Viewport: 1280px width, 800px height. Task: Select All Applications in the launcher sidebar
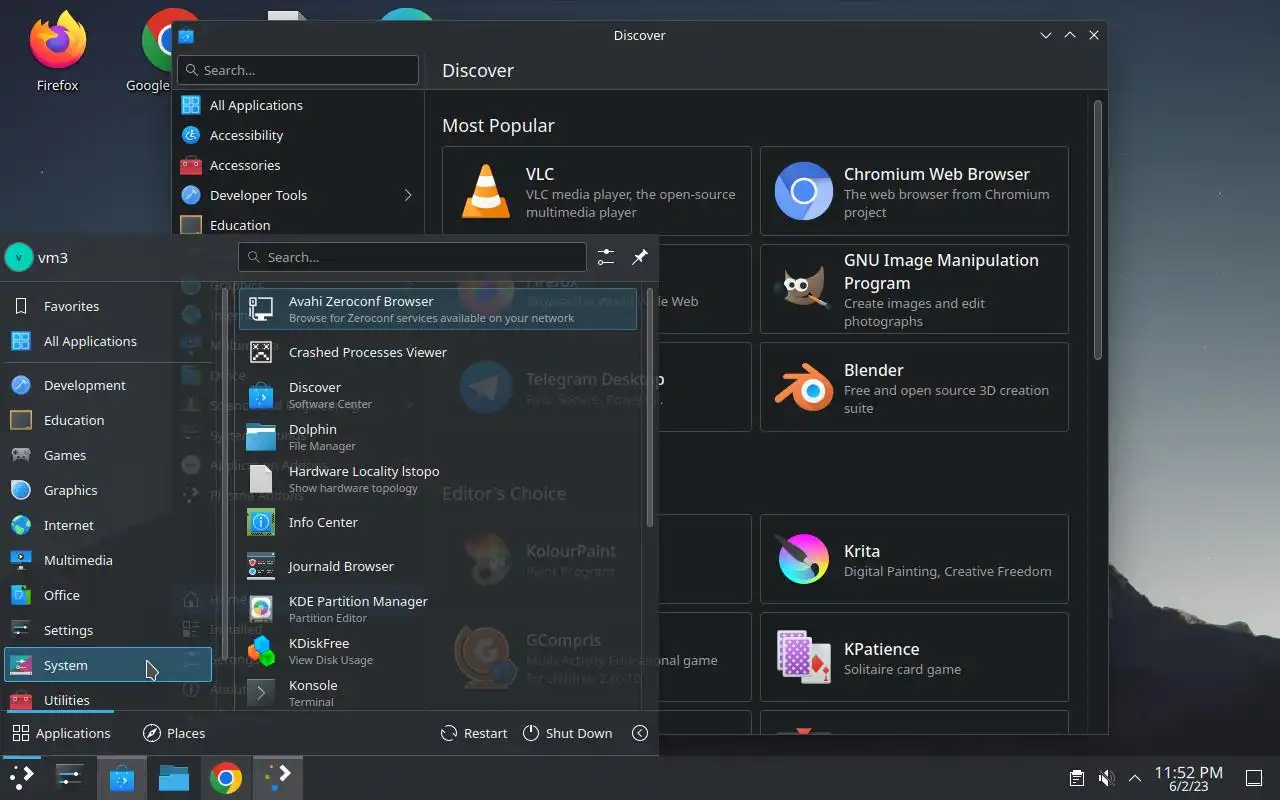108,341
